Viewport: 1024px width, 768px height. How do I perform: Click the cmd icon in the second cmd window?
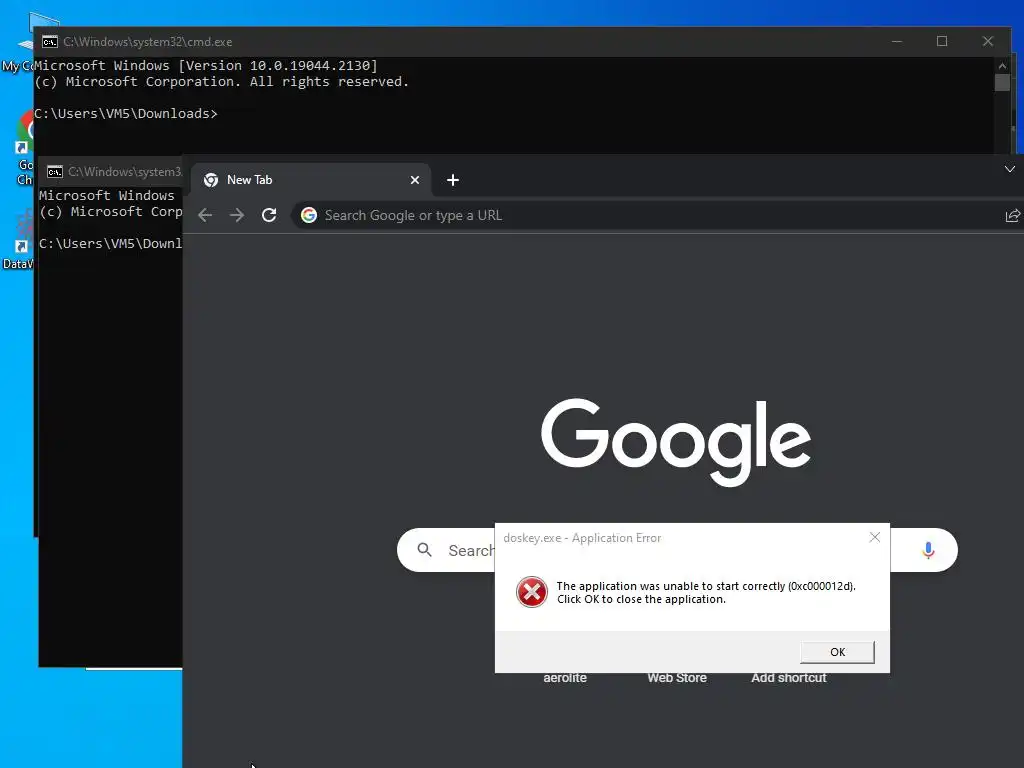click(x=55, y=172)
